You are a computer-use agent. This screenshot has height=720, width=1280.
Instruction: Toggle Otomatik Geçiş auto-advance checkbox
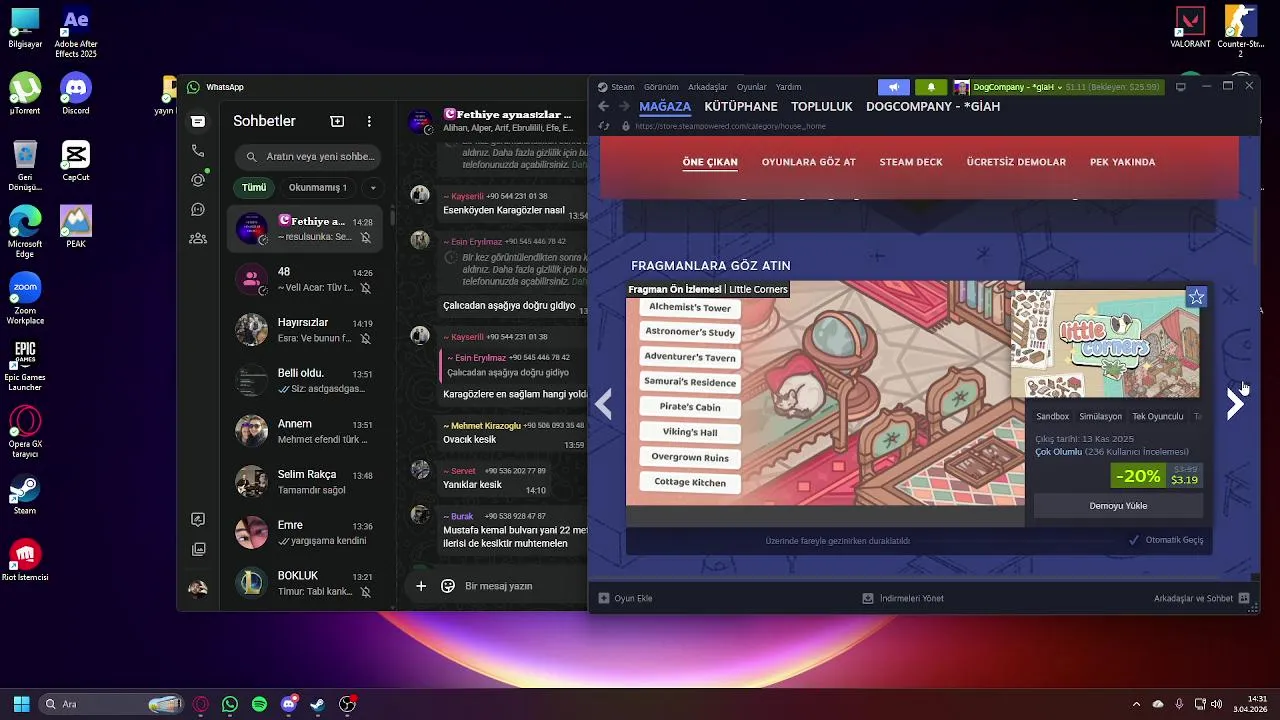pos(1133,540)
